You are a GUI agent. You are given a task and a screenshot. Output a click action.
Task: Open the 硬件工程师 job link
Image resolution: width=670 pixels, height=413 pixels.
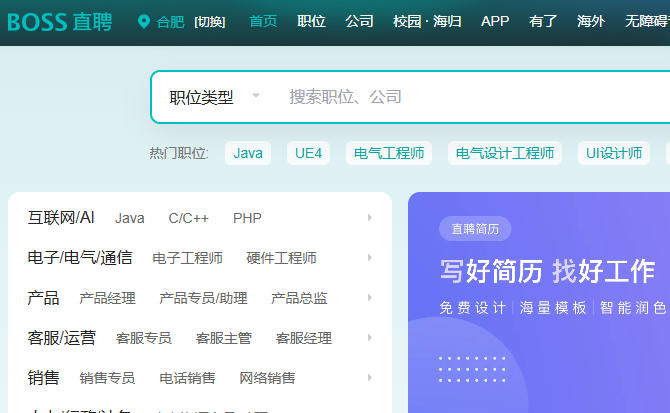coord(281,258)
